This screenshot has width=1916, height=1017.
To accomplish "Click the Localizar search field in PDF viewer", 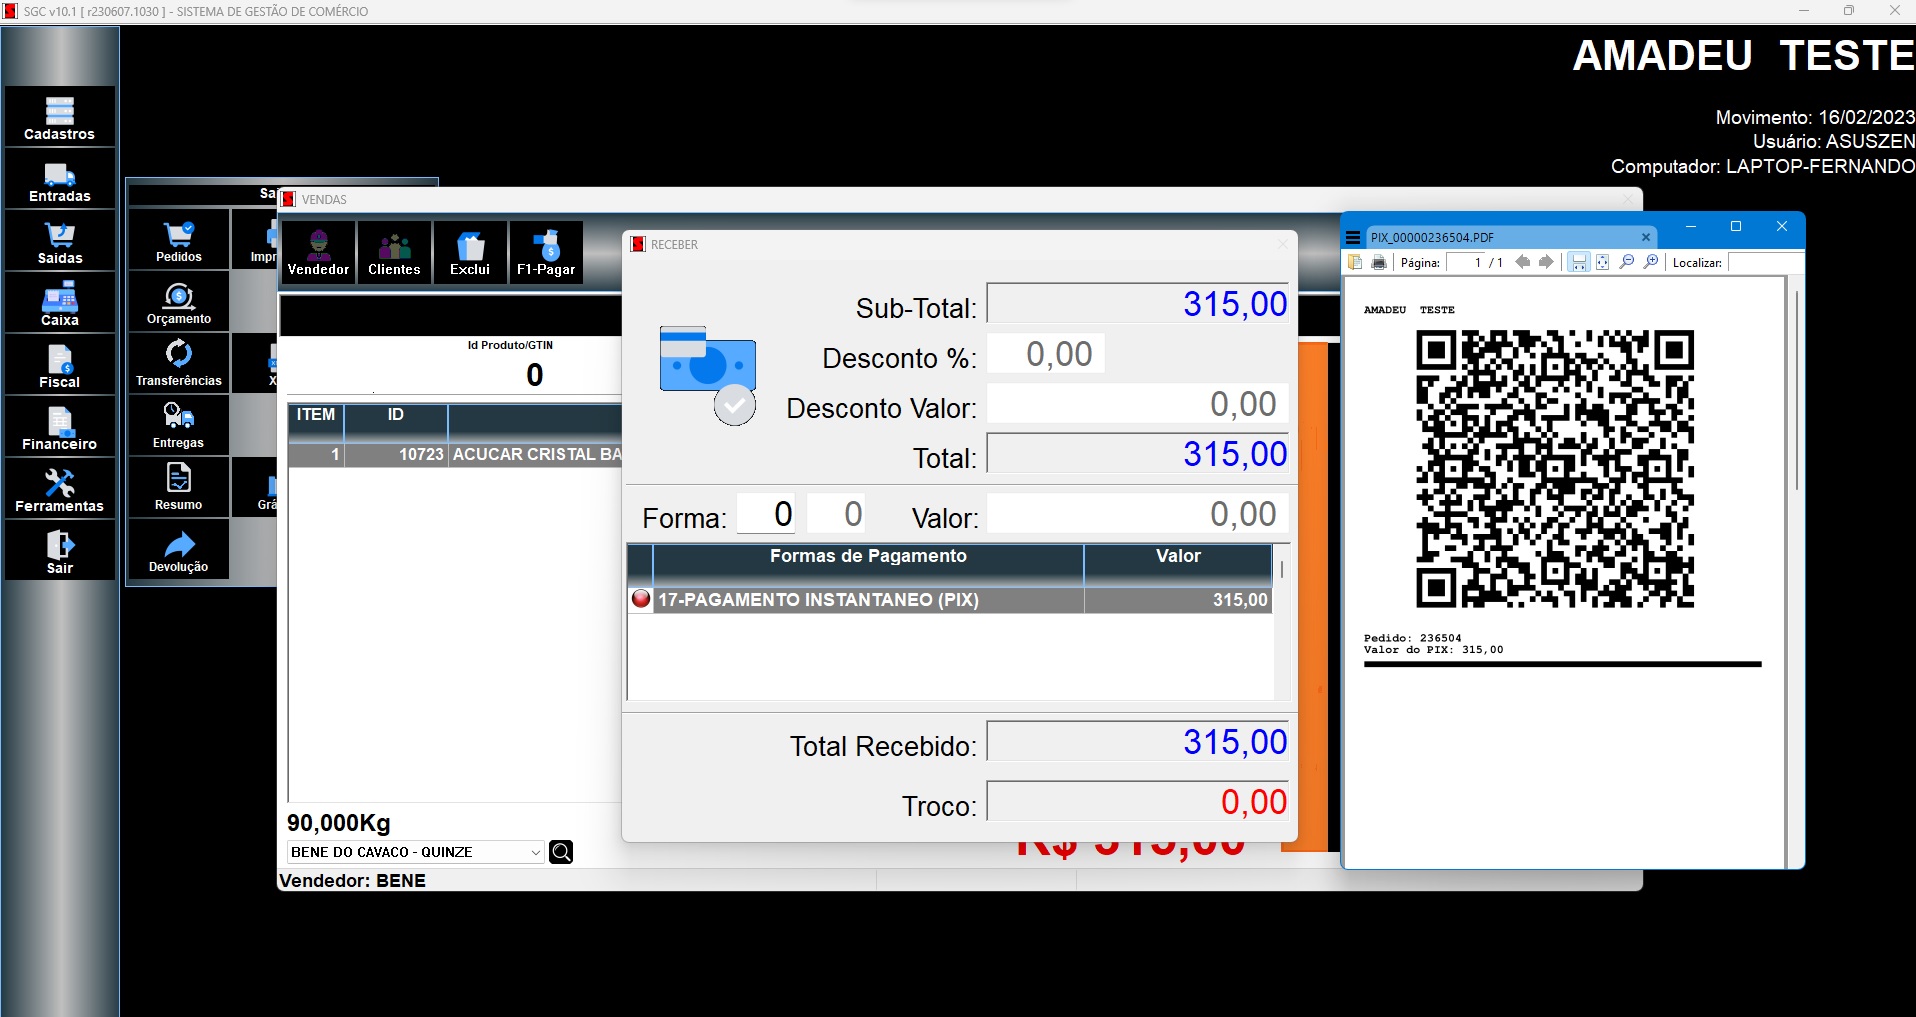I will [1764, 262].
